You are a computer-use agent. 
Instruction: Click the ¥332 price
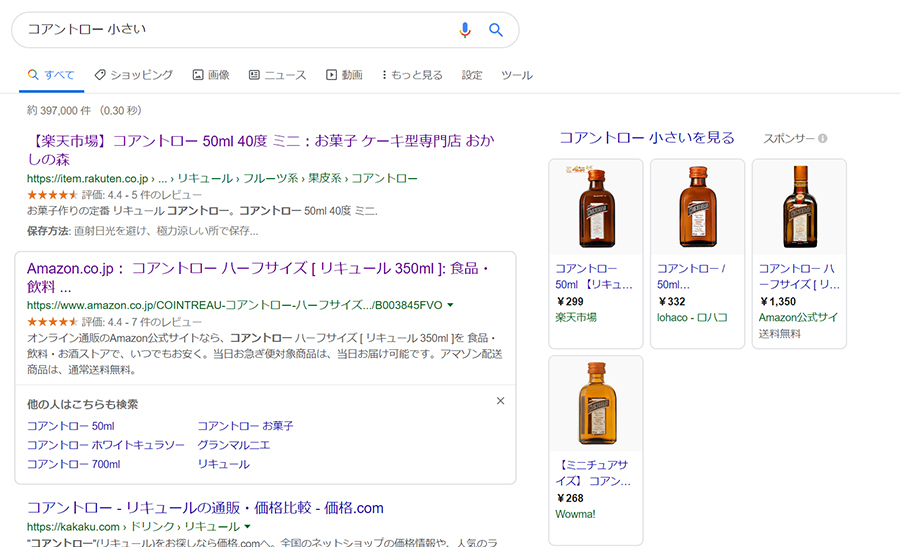672,301
